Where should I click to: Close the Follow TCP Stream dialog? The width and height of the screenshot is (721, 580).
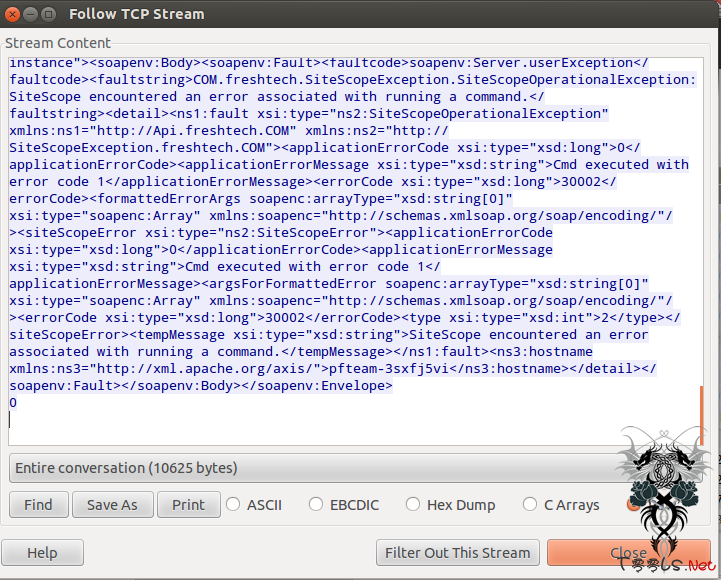629,552
